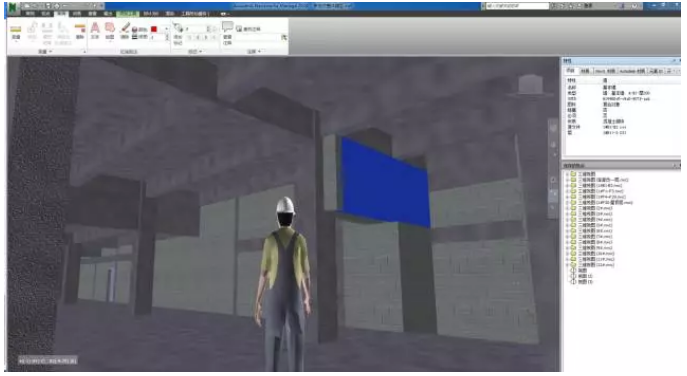Open the Revit material tab in Properties
Image resolution: width=687 pixels, height=376 pixels.
pos(605,71)
